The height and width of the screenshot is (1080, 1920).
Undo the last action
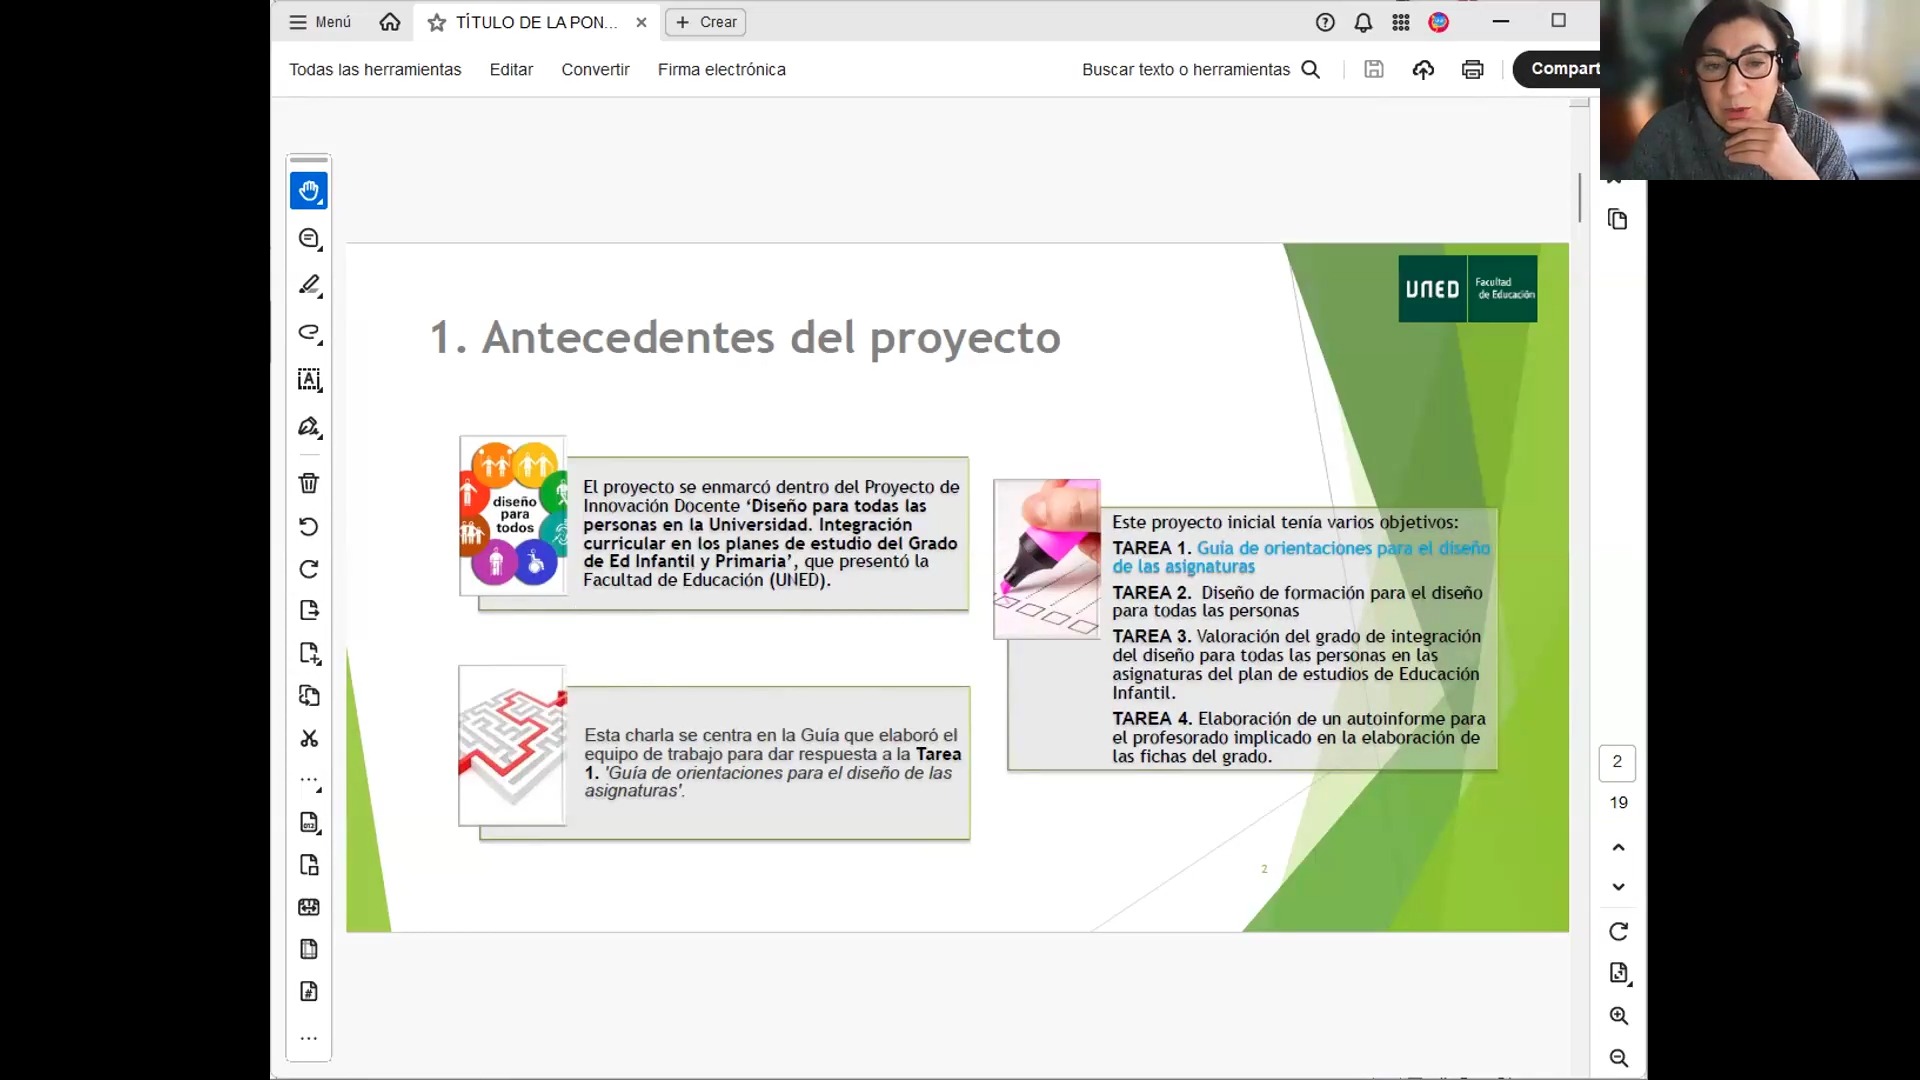pos(309,527)
